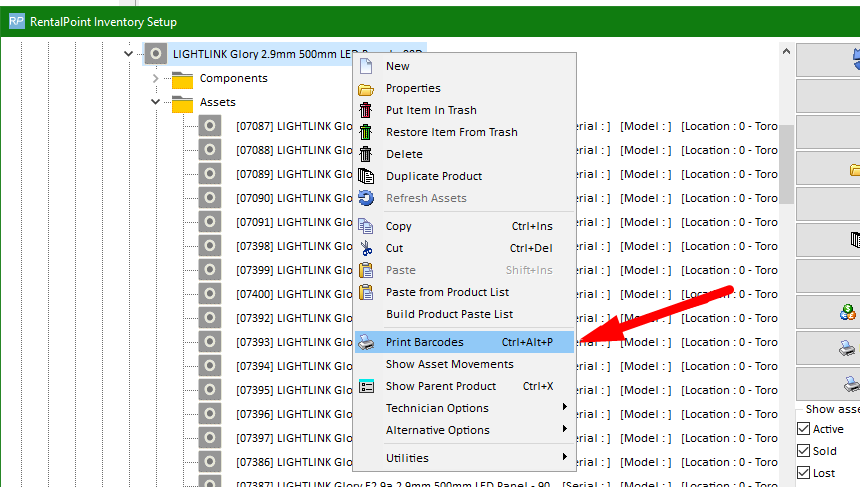Click asset icon for item 07090

click(x=210, y=198)
